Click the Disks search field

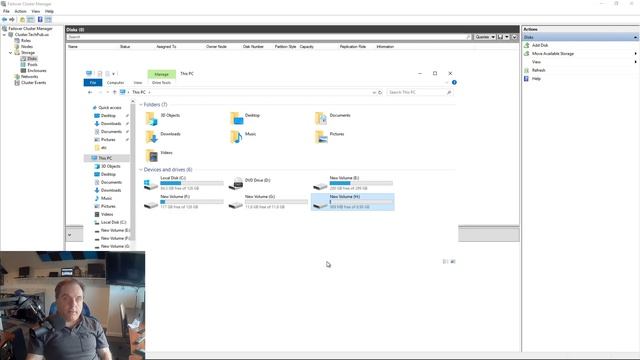269,37
